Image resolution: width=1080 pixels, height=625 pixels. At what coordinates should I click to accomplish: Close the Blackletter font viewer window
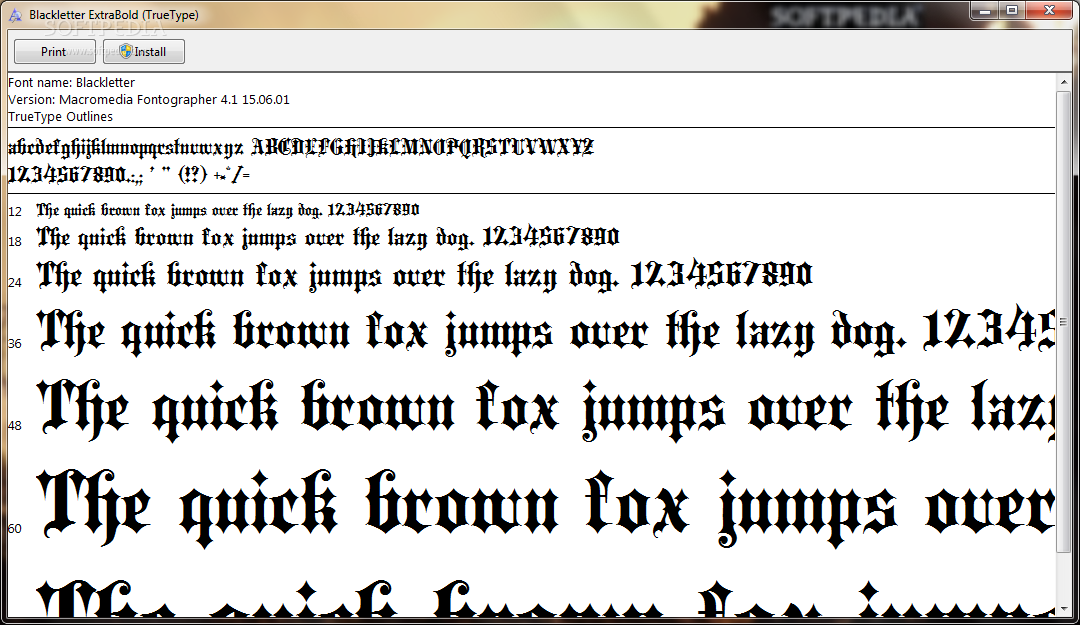(1049, 10)
